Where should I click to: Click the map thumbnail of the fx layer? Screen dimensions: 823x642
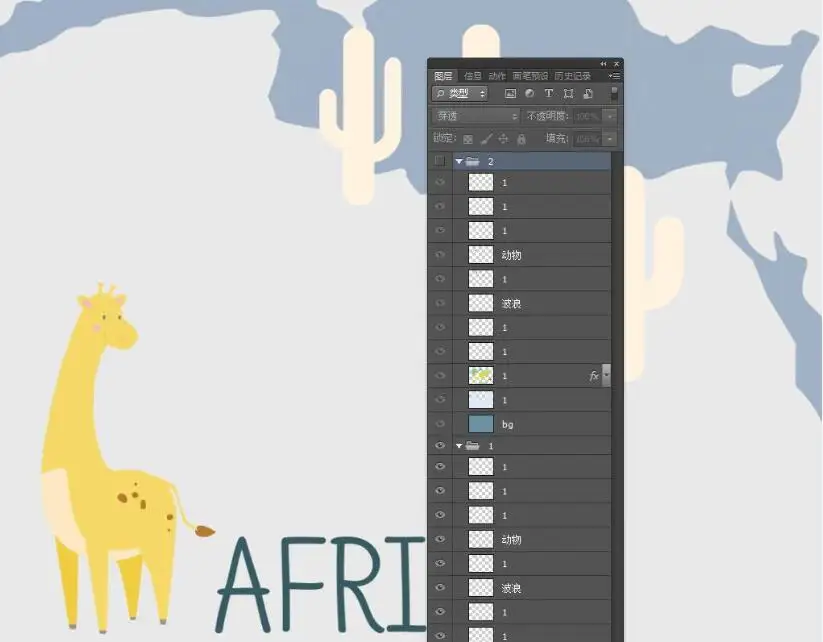point(481,375)
